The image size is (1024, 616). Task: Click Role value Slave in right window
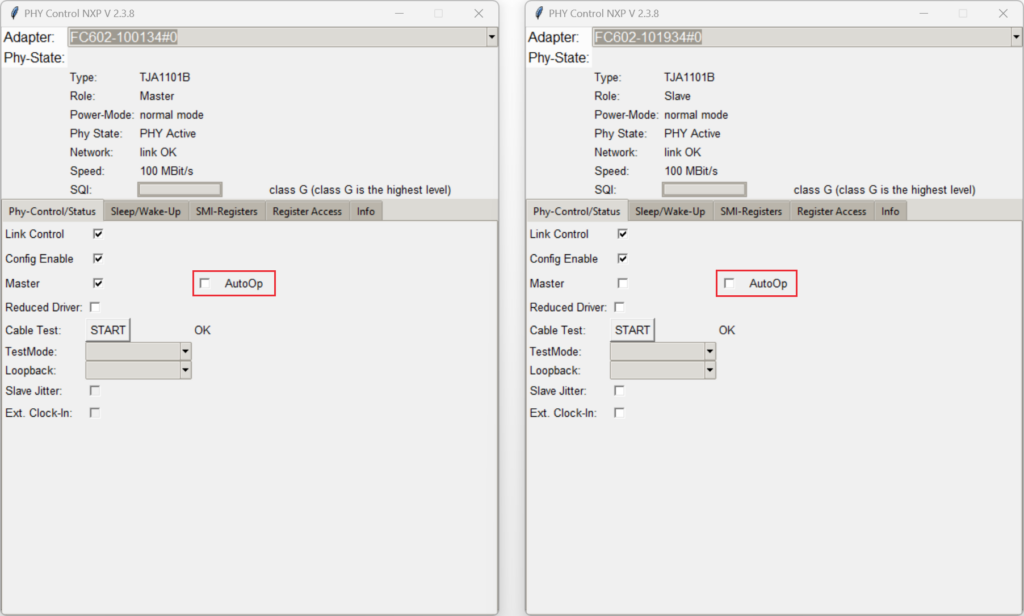(677, 96)
